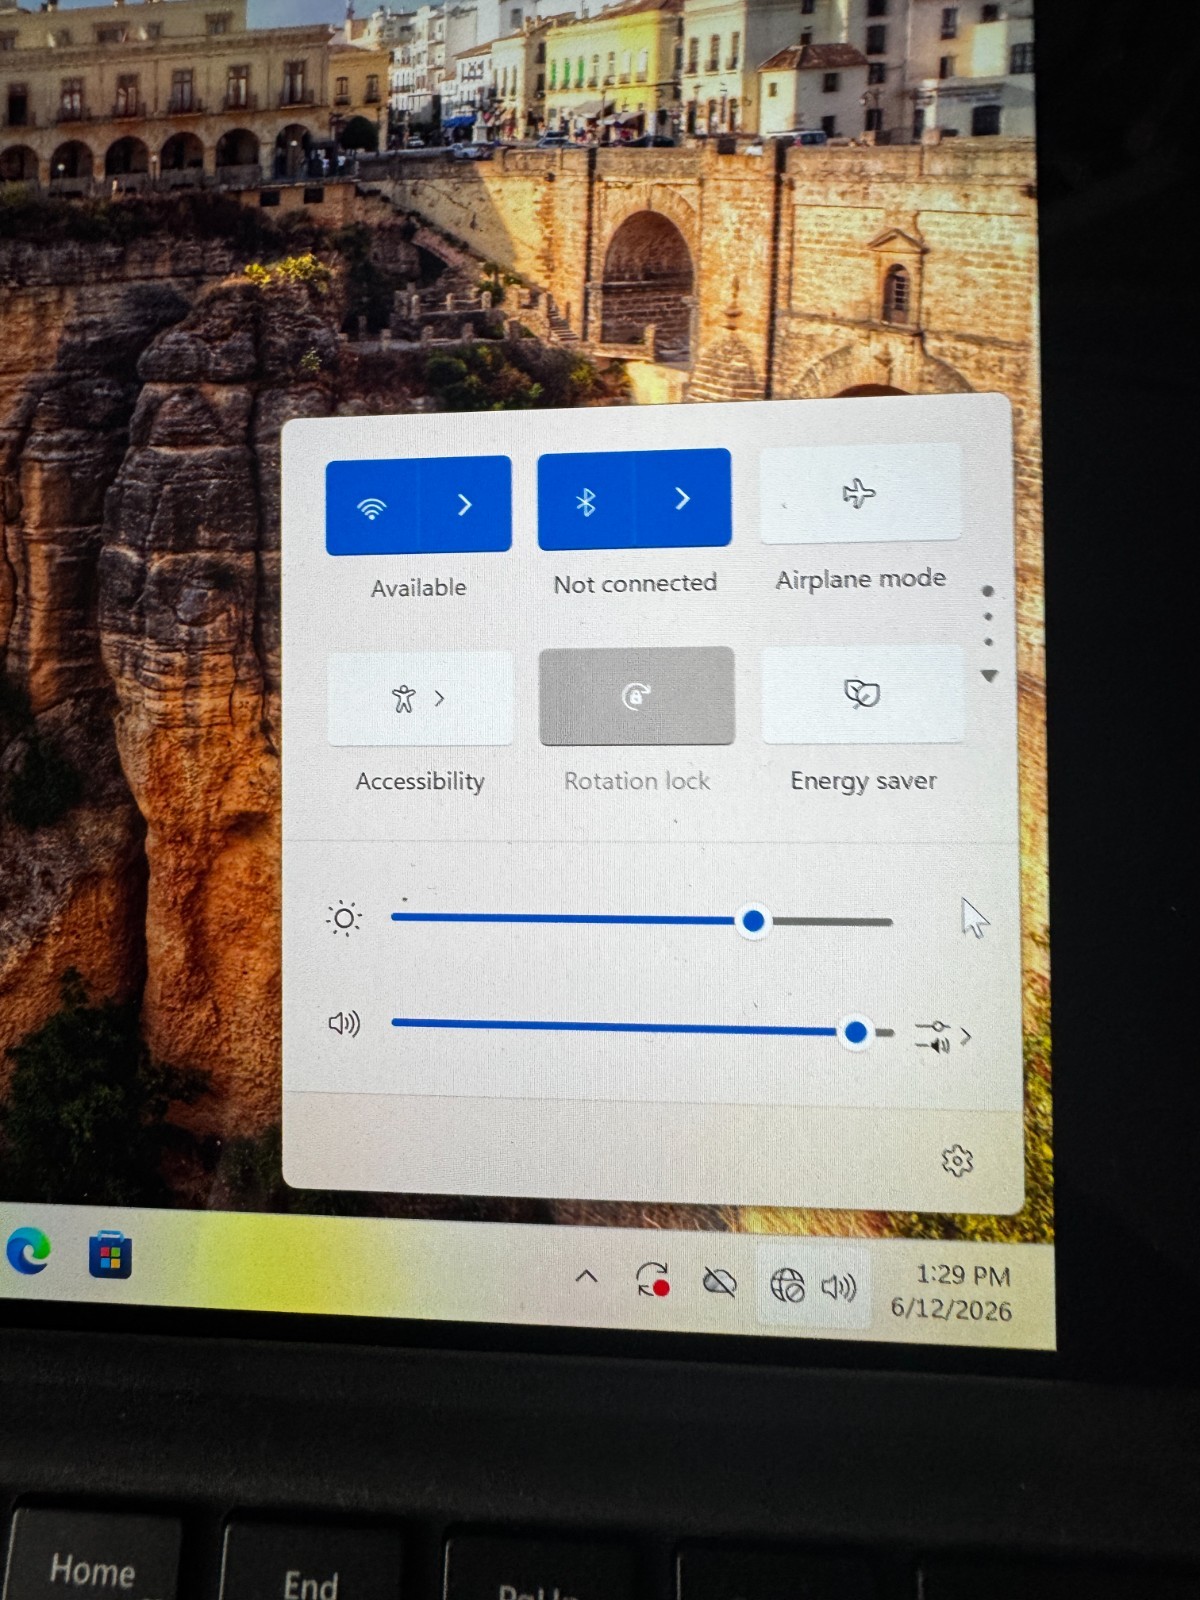Open the sync status tray icon with red dot
The image size is (1200, 1600).
pos(652,1279)
